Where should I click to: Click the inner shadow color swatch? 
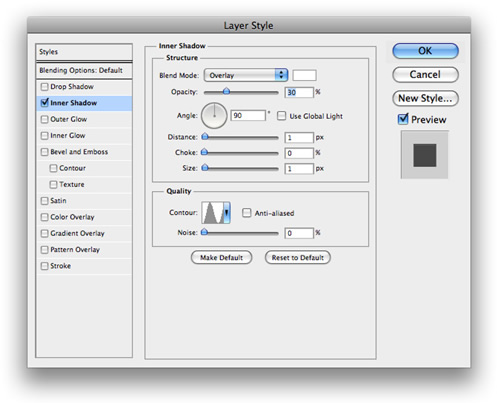304,75
